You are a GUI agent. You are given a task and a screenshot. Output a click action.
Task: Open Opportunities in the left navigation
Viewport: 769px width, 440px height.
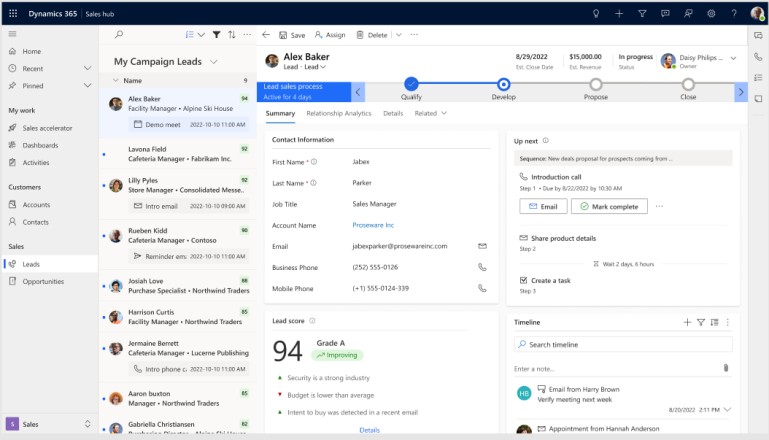(43, 281)
